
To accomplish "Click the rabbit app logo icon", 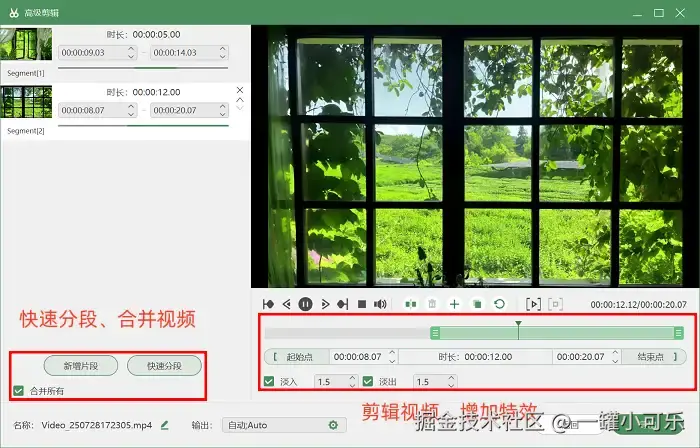I will coord(14,12).
